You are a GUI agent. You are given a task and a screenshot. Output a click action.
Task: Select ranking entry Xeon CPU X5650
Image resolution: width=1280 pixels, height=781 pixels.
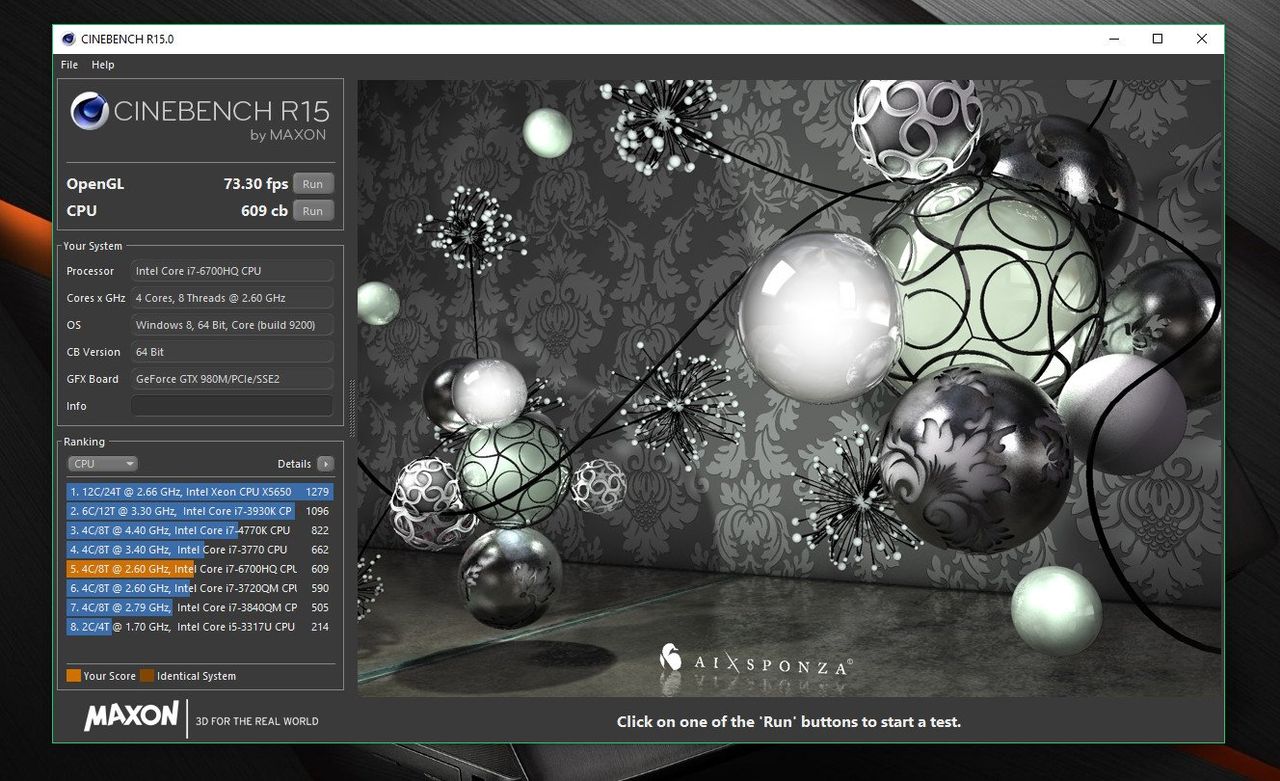(200, 492)
